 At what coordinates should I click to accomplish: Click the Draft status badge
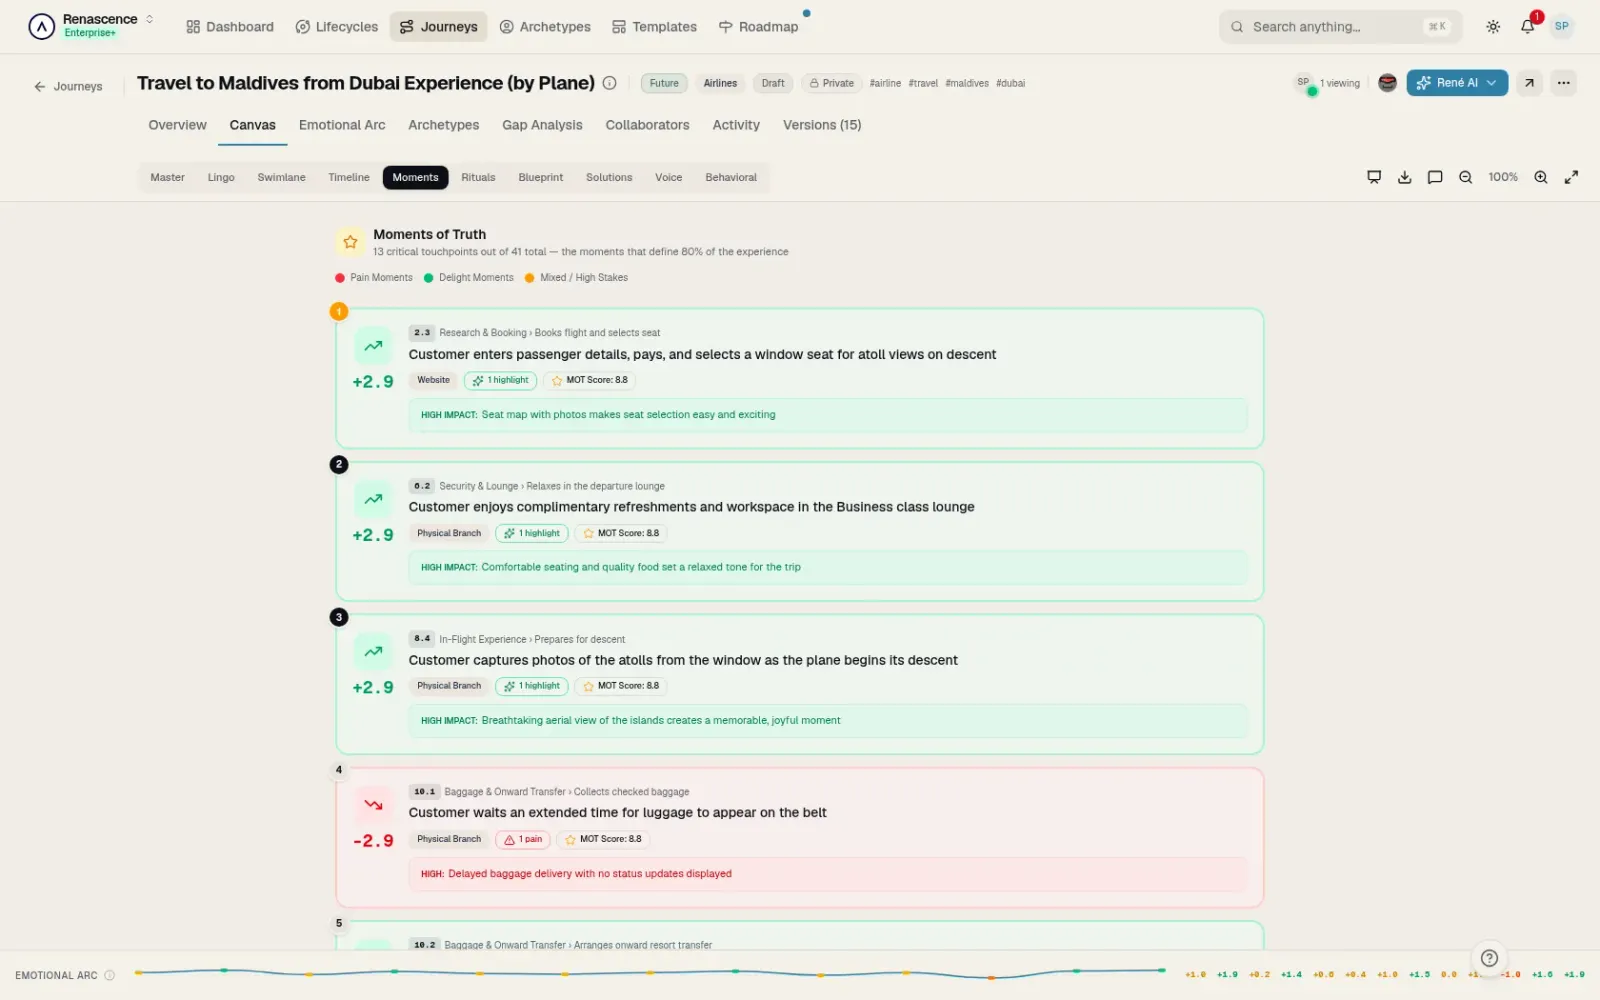tap(773, 83)
